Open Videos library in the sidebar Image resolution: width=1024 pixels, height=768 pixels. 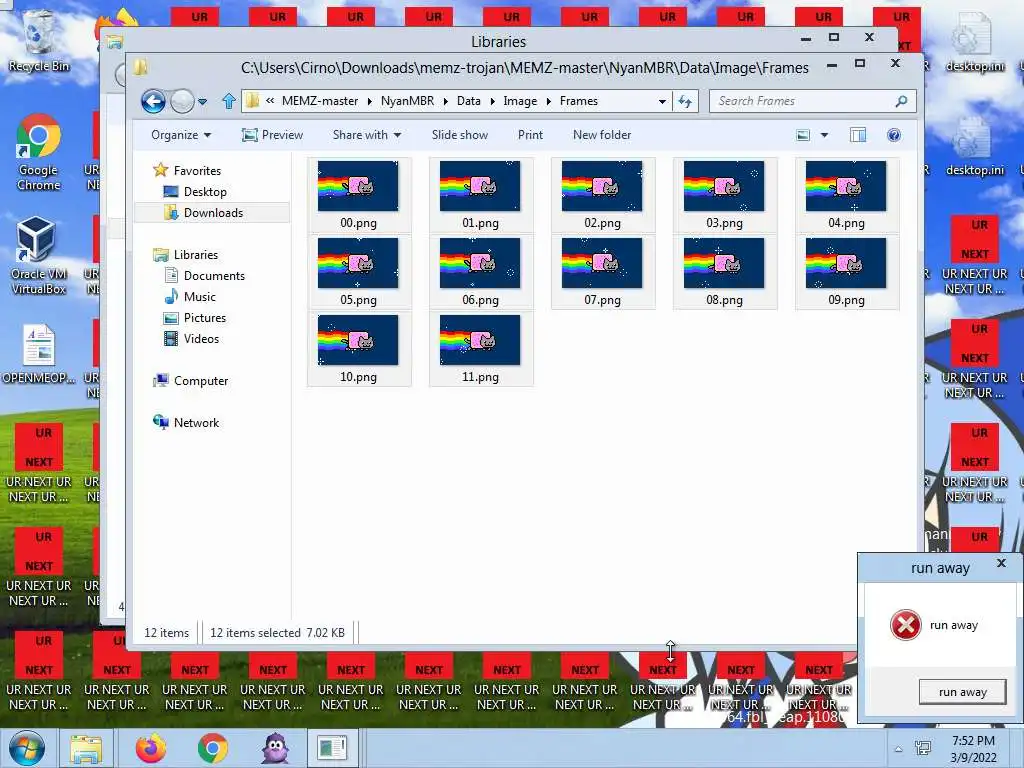pyautogui.click(x=191, y=338)
